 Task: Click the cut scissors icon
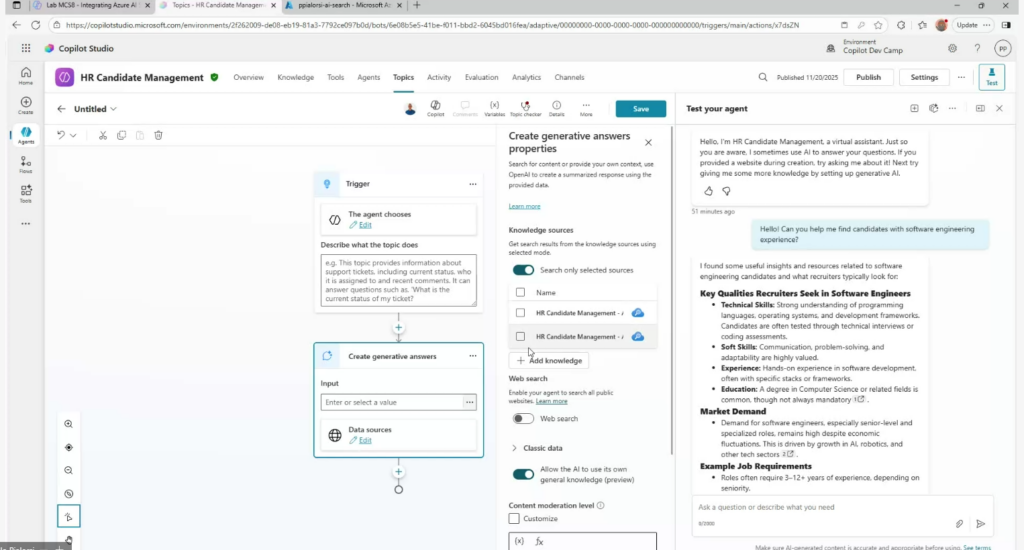(103, 135)
